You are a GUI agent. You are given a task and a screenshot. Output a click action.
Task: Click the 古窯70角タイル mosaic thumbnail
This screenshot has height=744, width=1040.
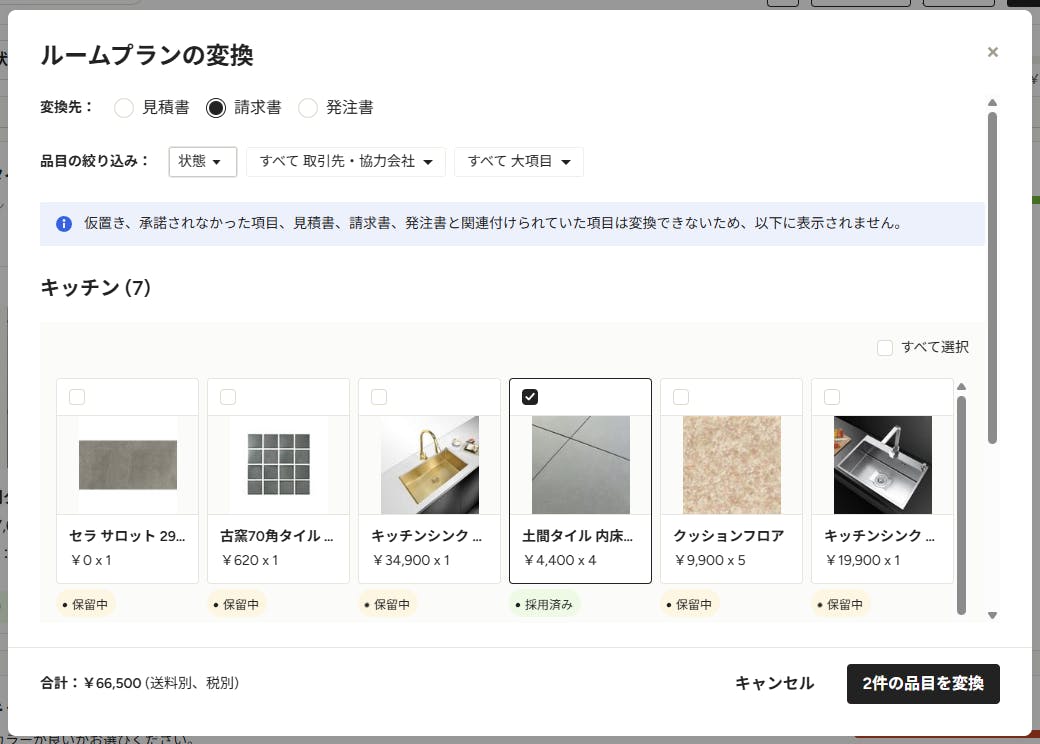(279, 464)
